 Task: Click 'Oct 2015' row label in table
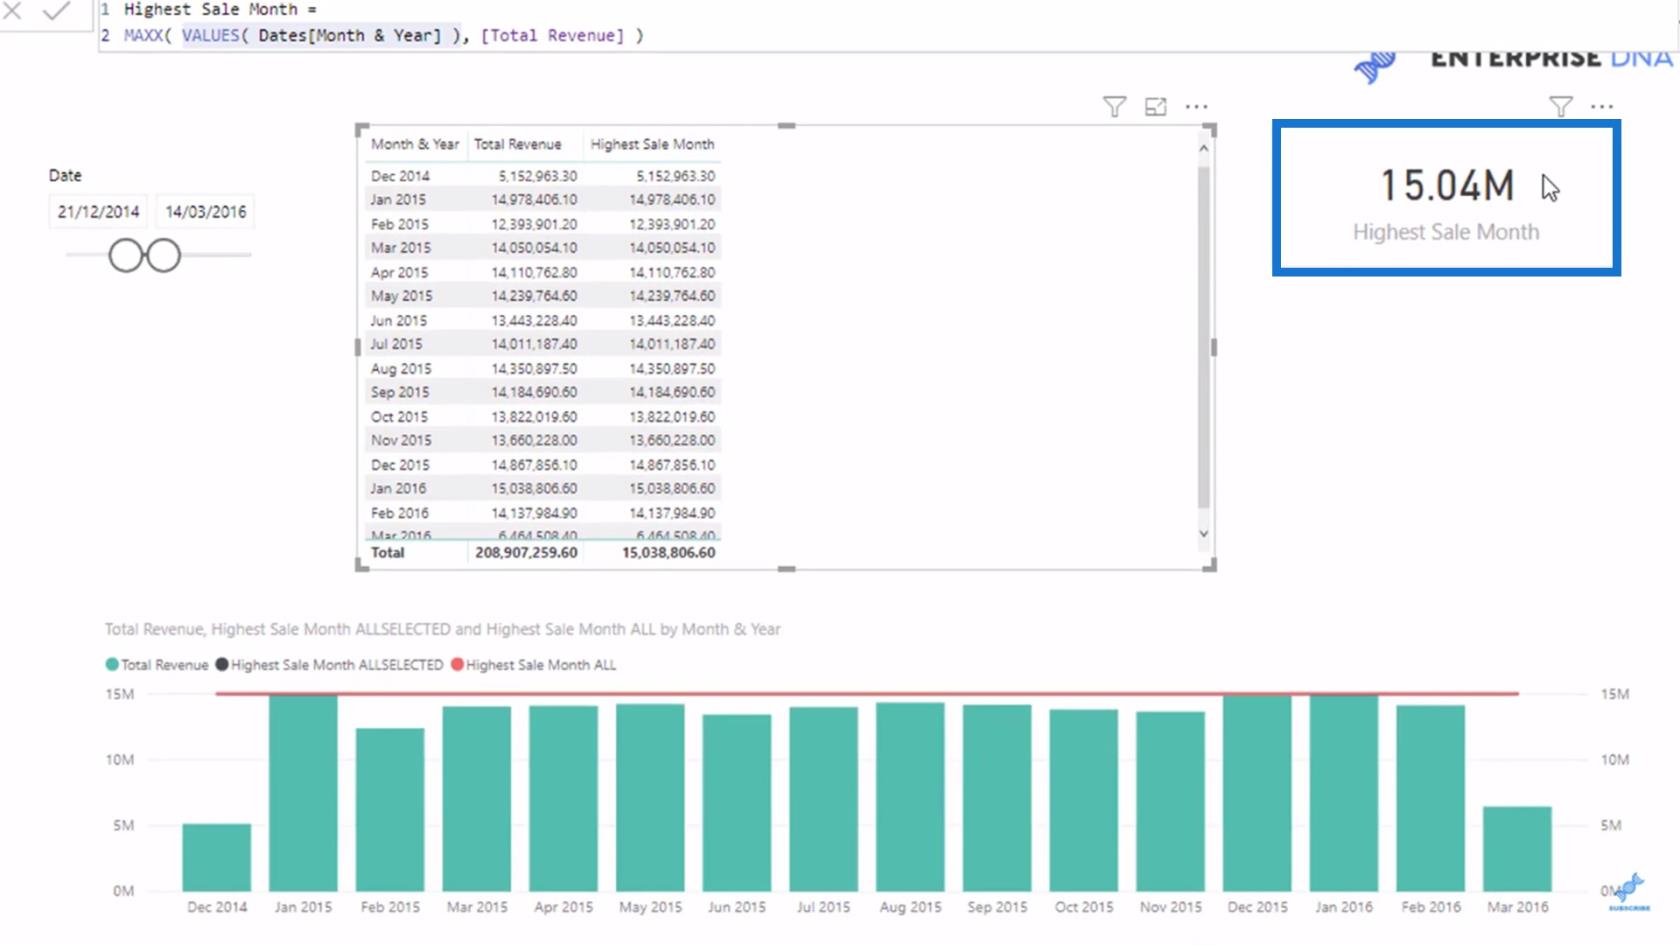399,417
